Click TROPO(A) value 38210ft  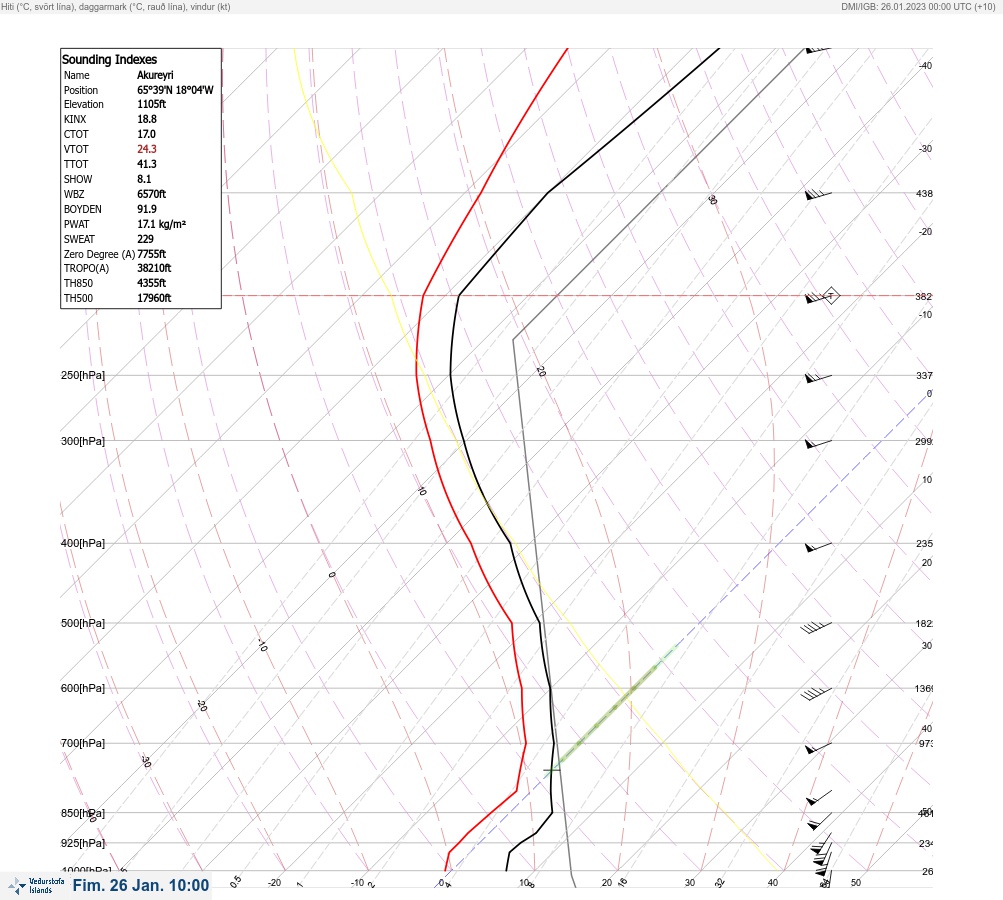pos(154,268)
